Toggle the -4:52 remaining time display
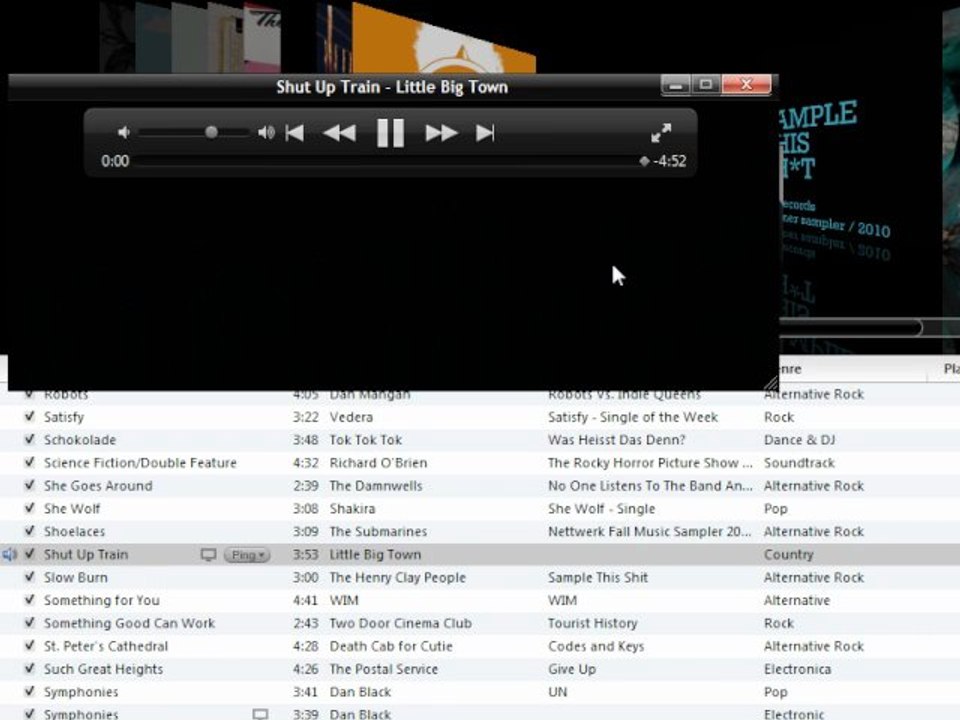 tap(670, 162)
